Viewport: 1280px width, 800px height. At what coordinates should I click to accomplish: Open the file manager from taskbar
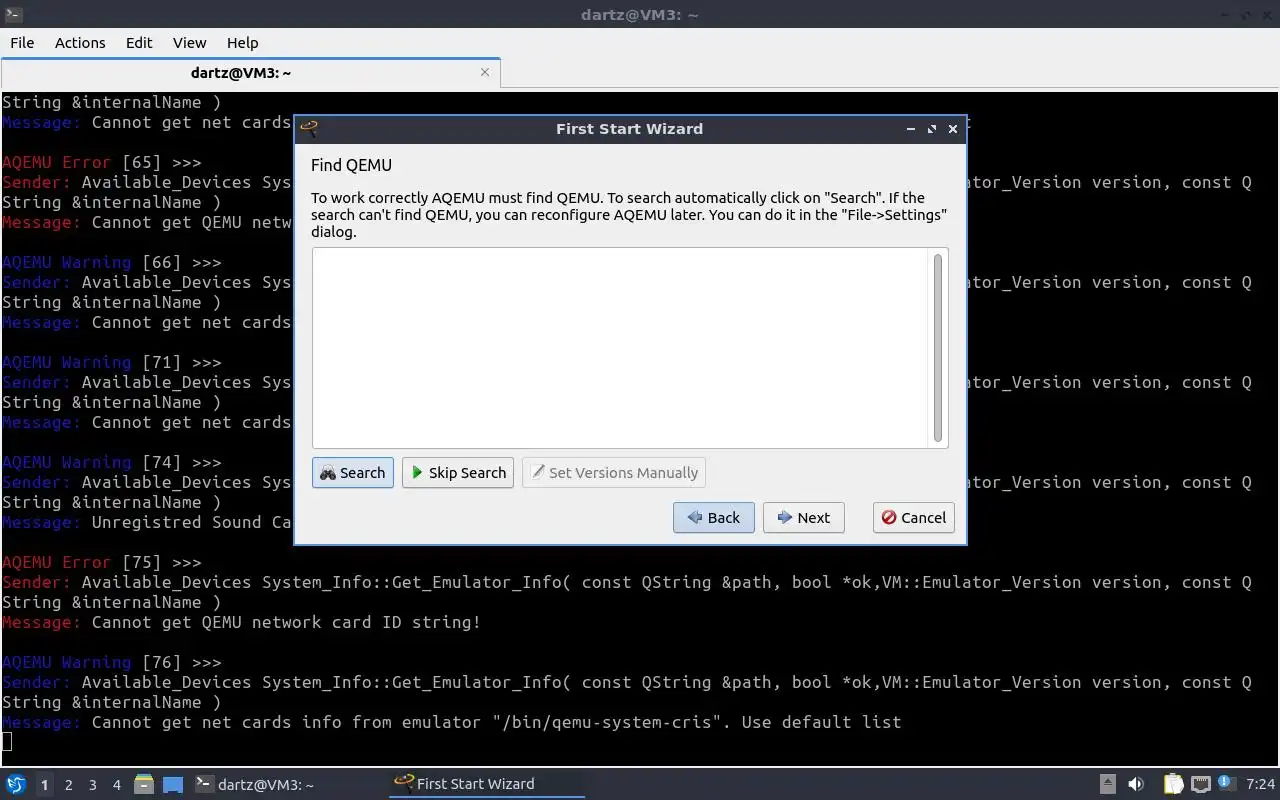(x=143, y=784)
